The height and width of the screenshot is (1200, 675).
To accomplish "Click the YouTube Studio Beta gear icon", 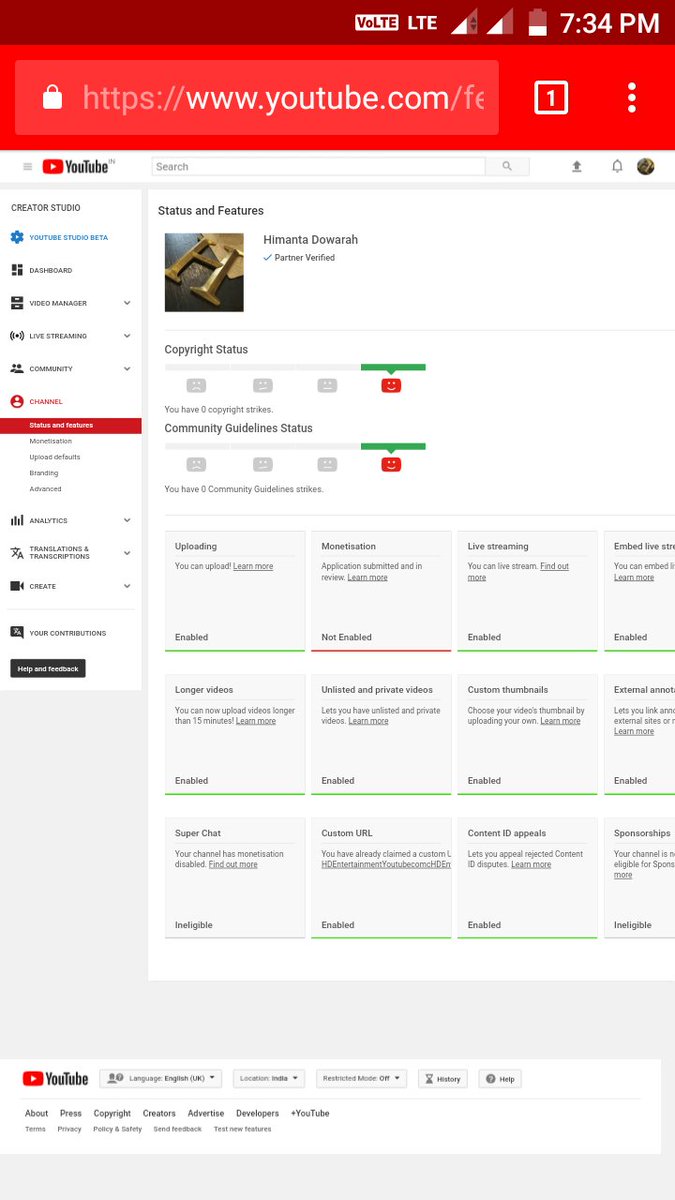I will (17, 238).
